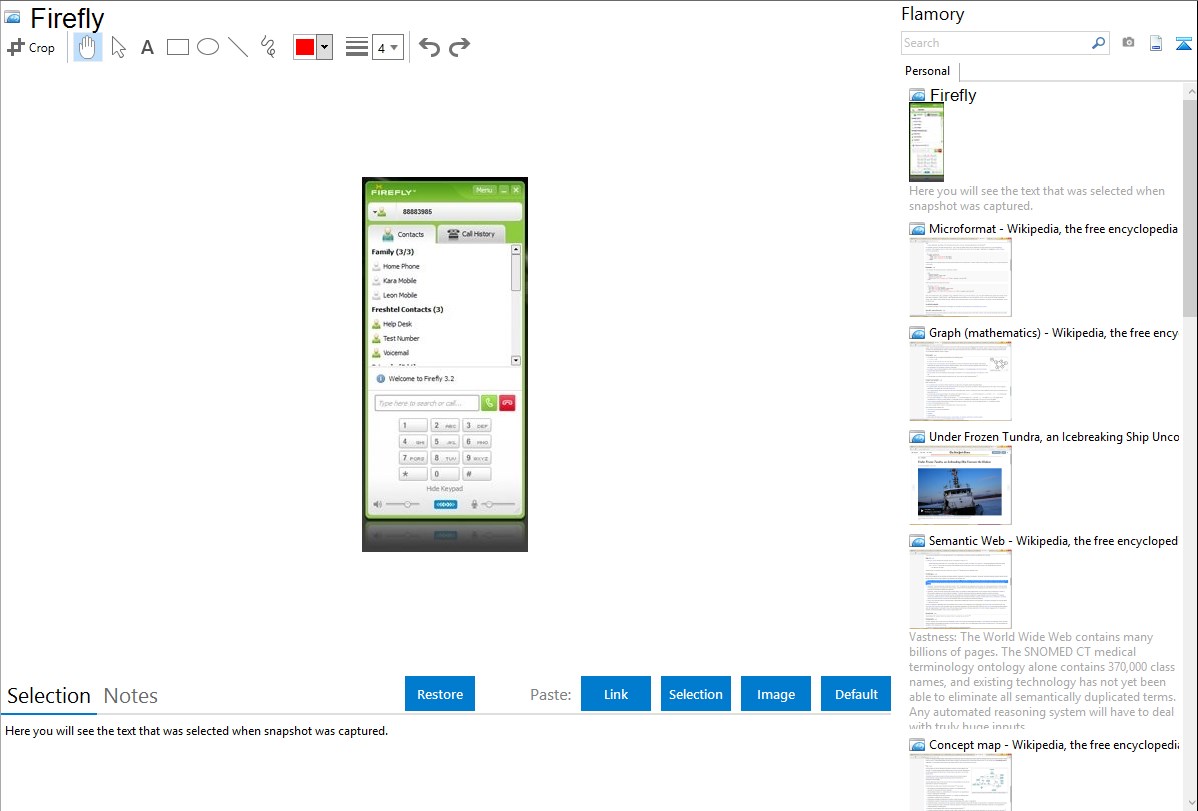Click the 'Graph (mathematics) - Wikipedia' snapshot title
The width and height of the screenshot is (1198, 811).
point(1053,333)
